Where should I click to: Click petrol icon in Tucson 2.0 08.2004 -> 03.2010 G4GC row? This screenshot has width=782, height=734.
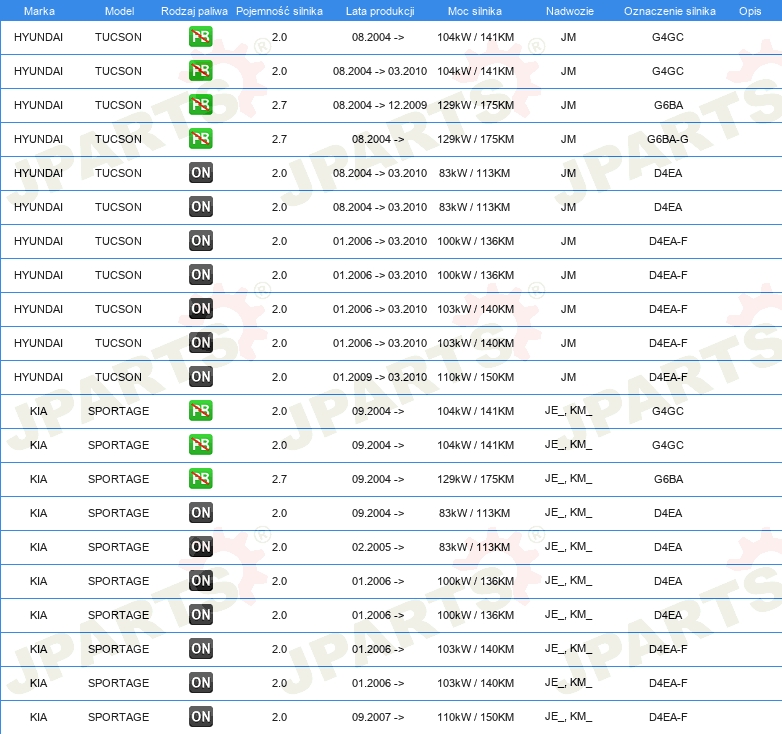click(200, 71)
